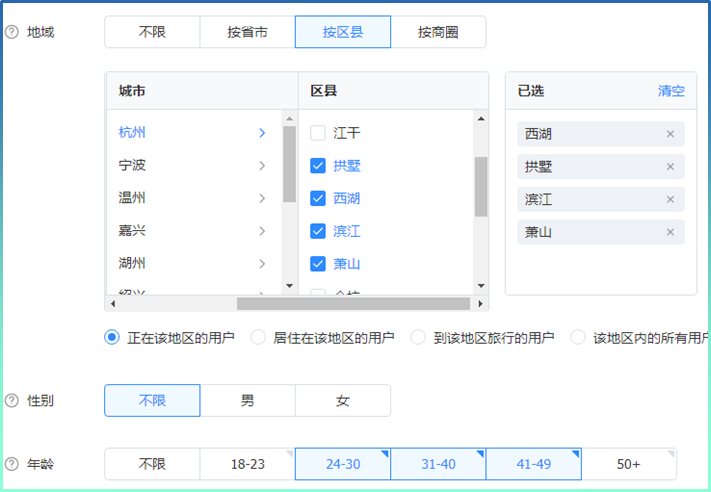Remove 拱墅 from selected list
The width and height of the screenshot is (711, 492).
click(670, 166)
